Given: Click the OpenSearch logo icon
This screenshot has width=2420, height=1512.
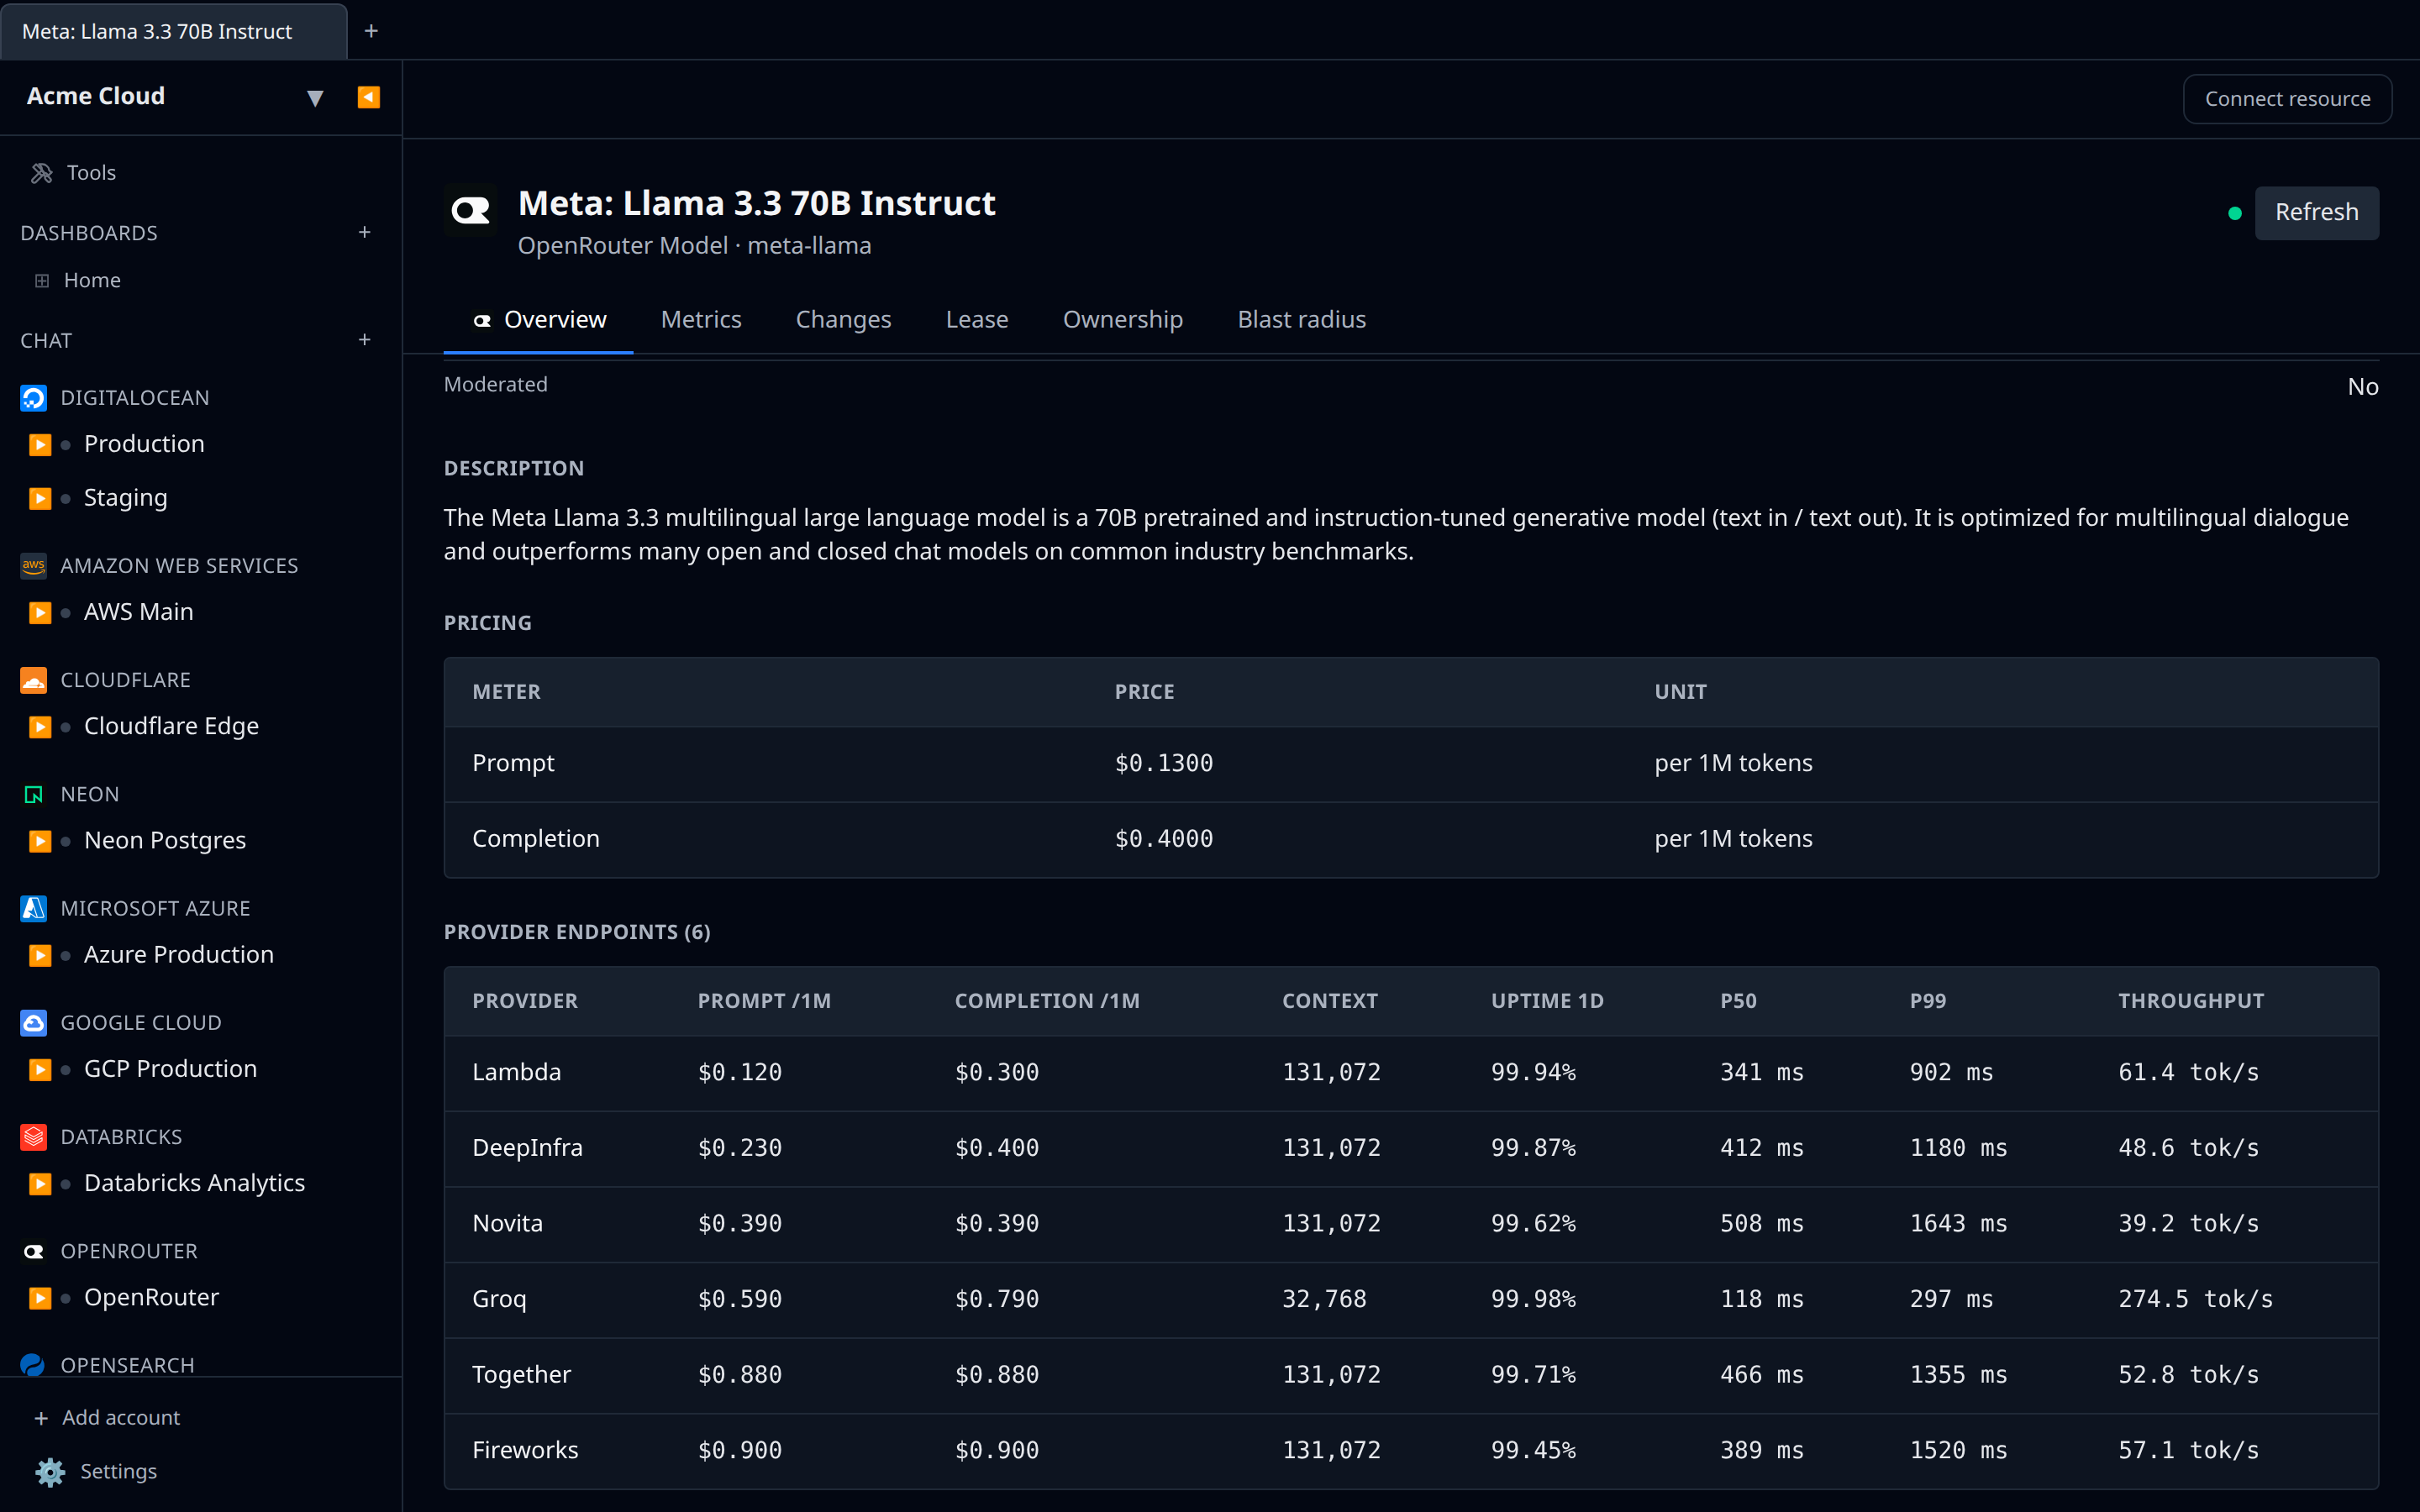Looking at the screenshot, I should click(x=33, y=1365).
